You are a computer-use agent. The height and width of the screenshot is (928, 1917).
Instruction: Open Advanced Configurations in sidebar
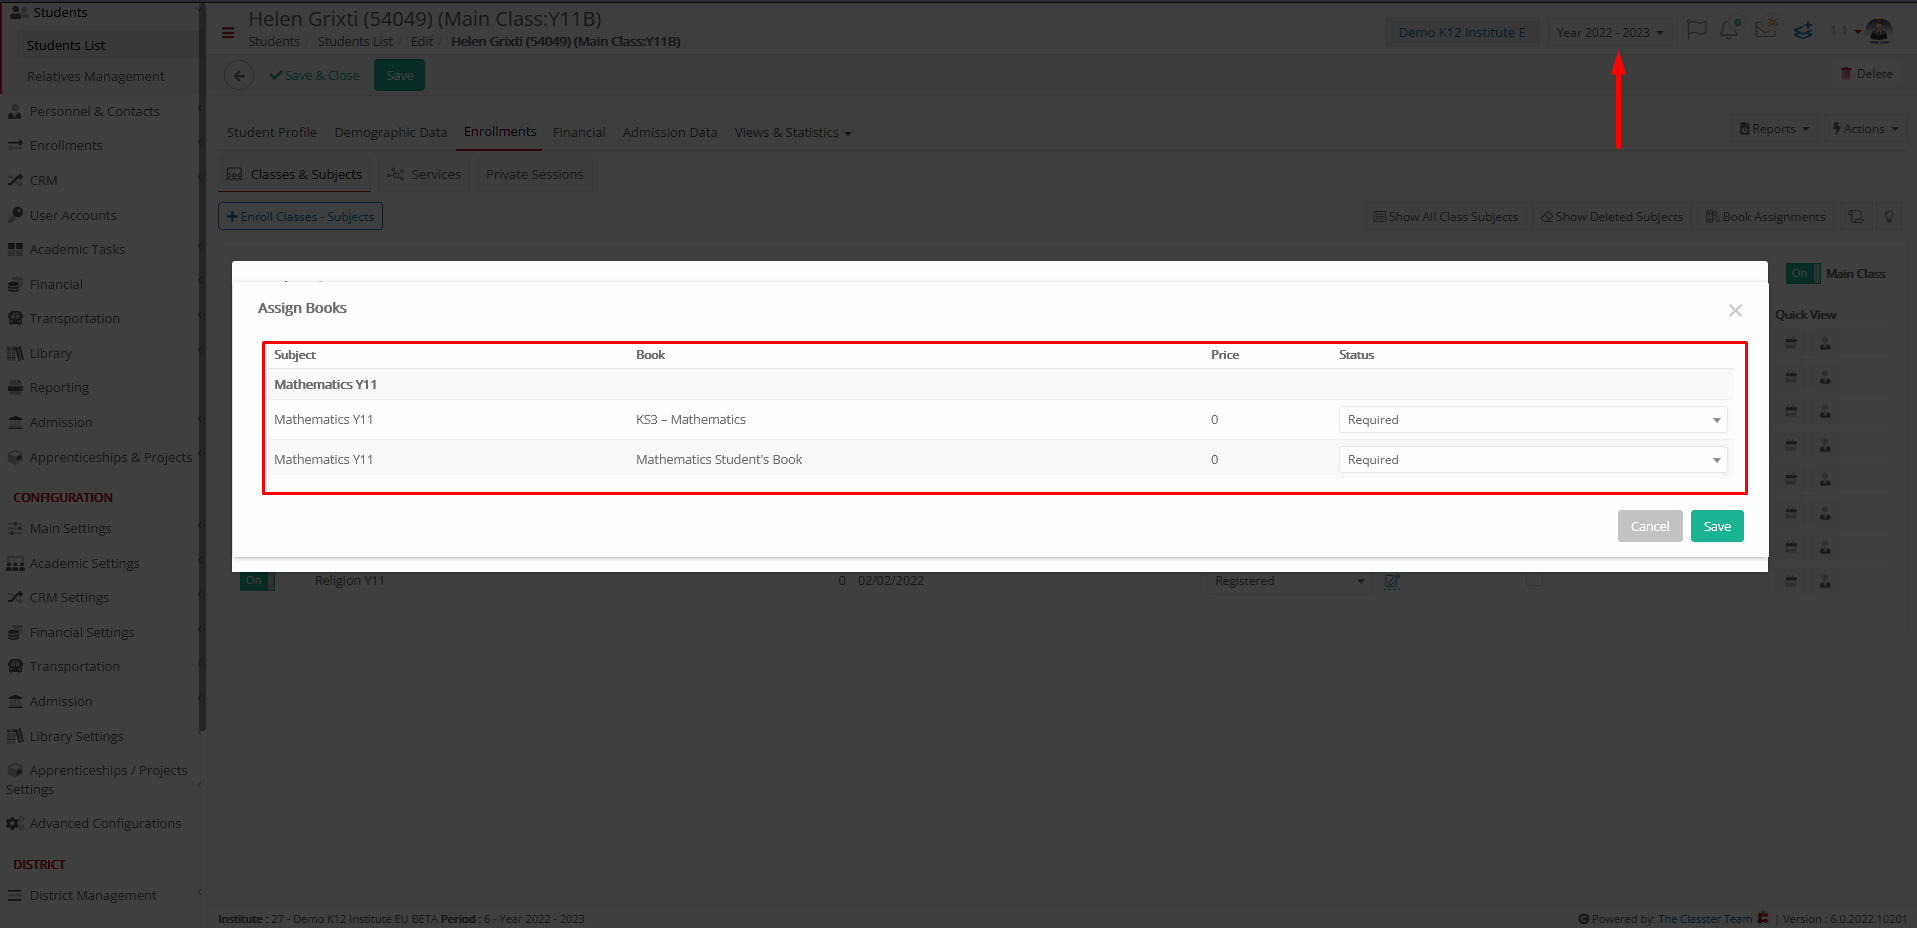point(105,823)
